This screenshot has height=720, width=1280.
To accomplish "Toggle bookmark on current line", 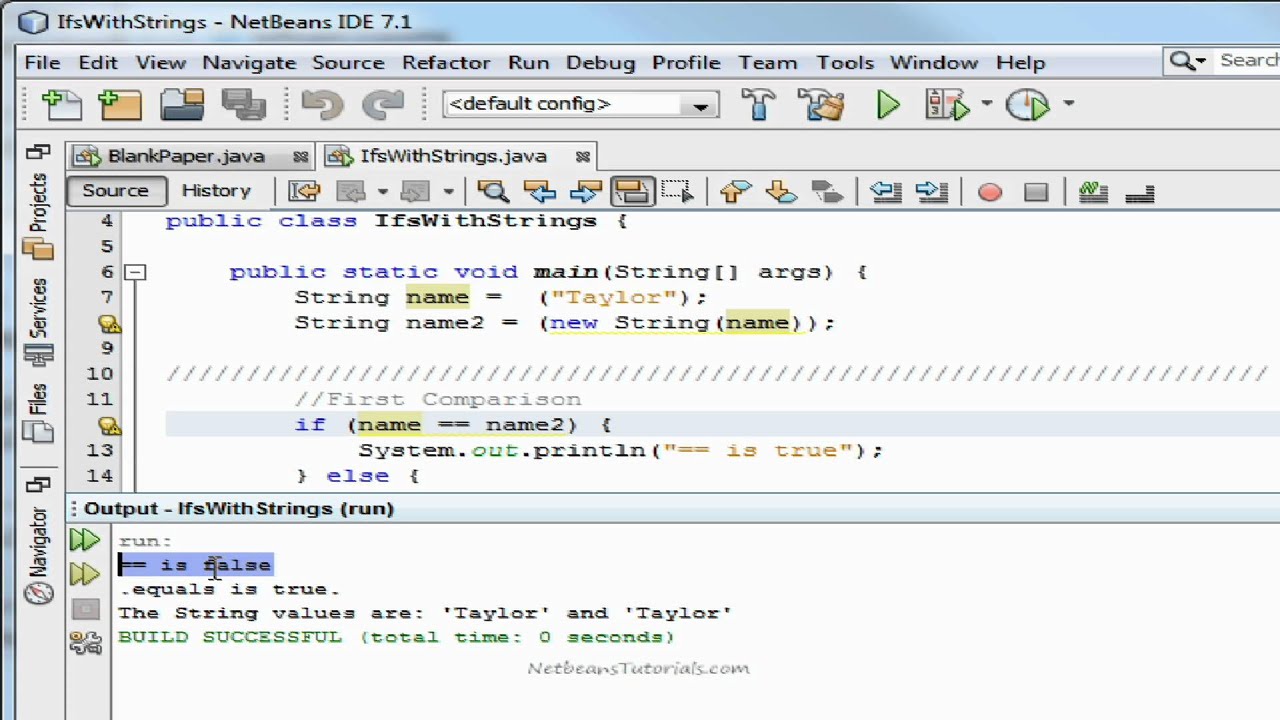I will coord(826,191).
